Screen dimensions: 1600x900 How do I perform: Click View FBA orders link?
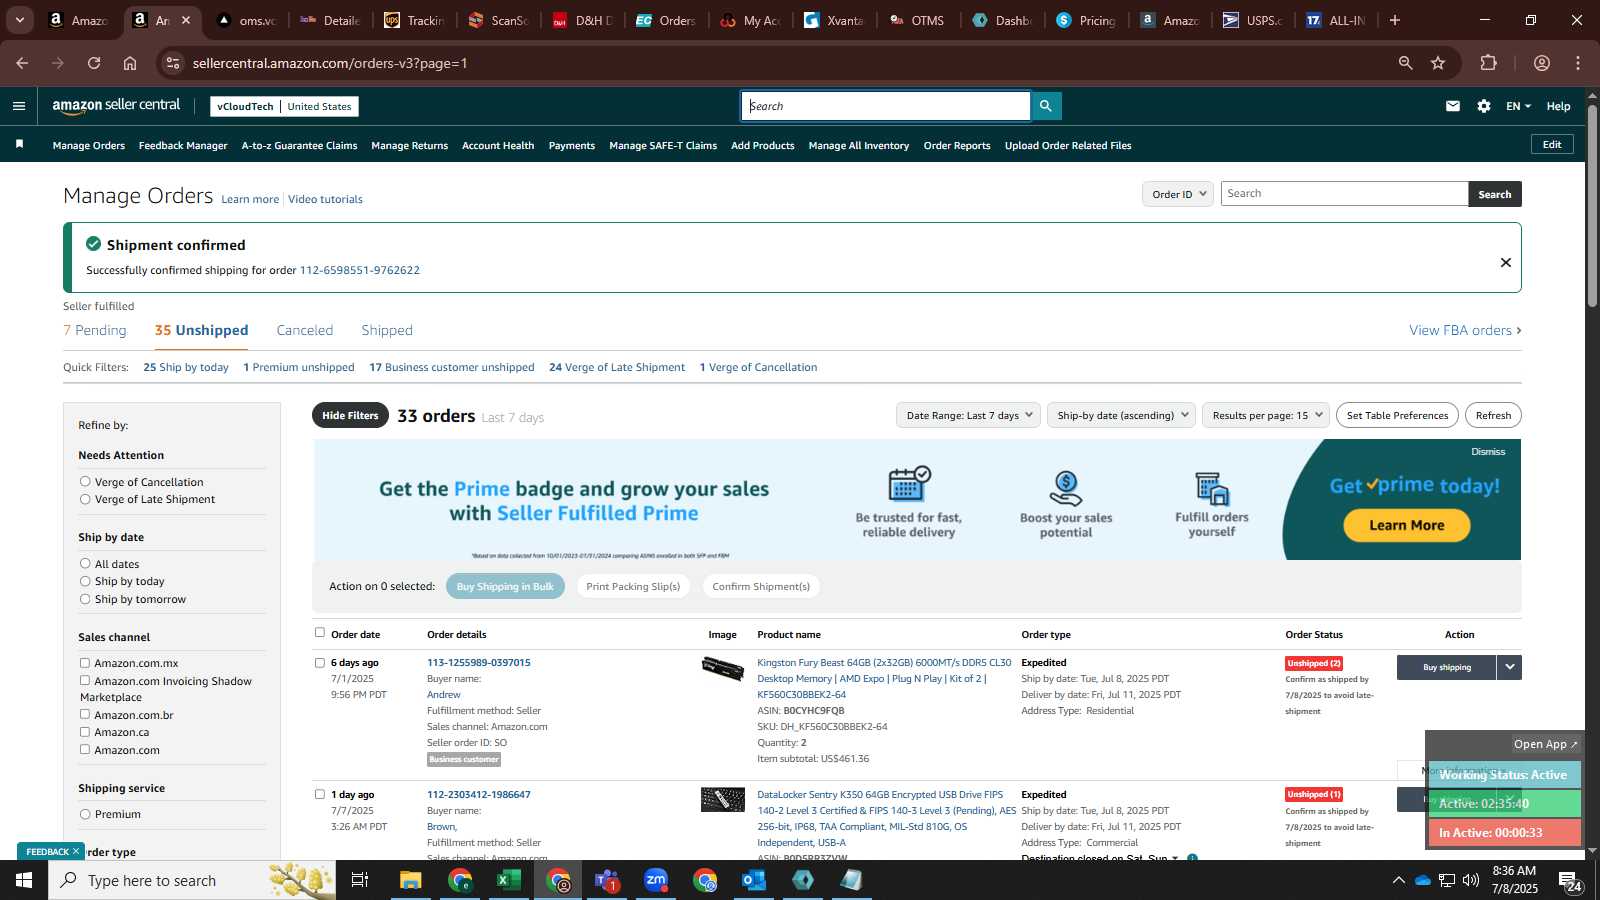pos(1465,330)
